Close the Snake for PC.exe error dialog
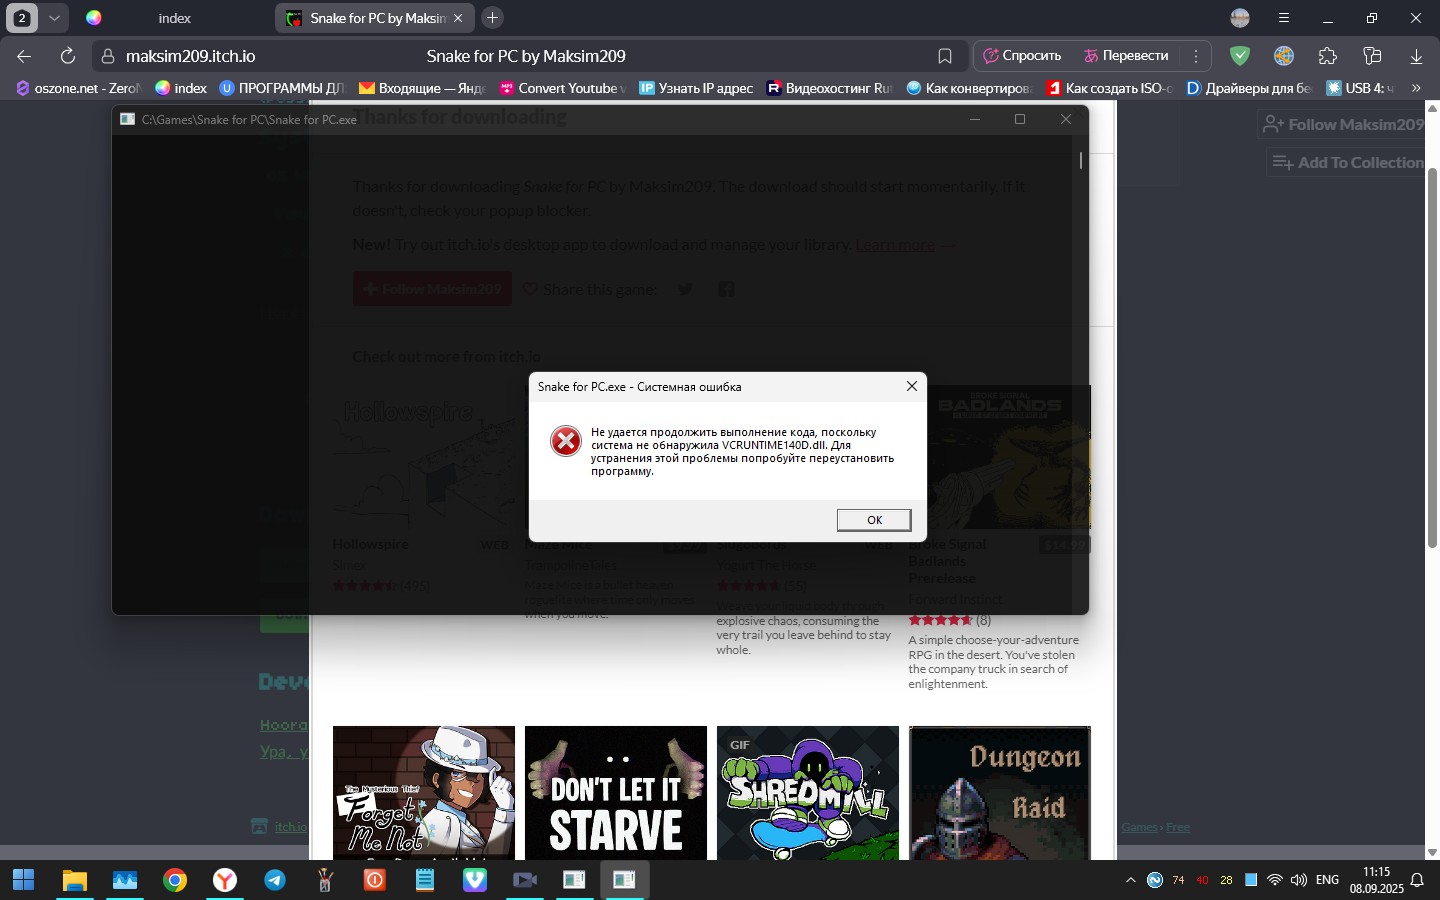This screenshot has width=1440, height=900. 911,386
